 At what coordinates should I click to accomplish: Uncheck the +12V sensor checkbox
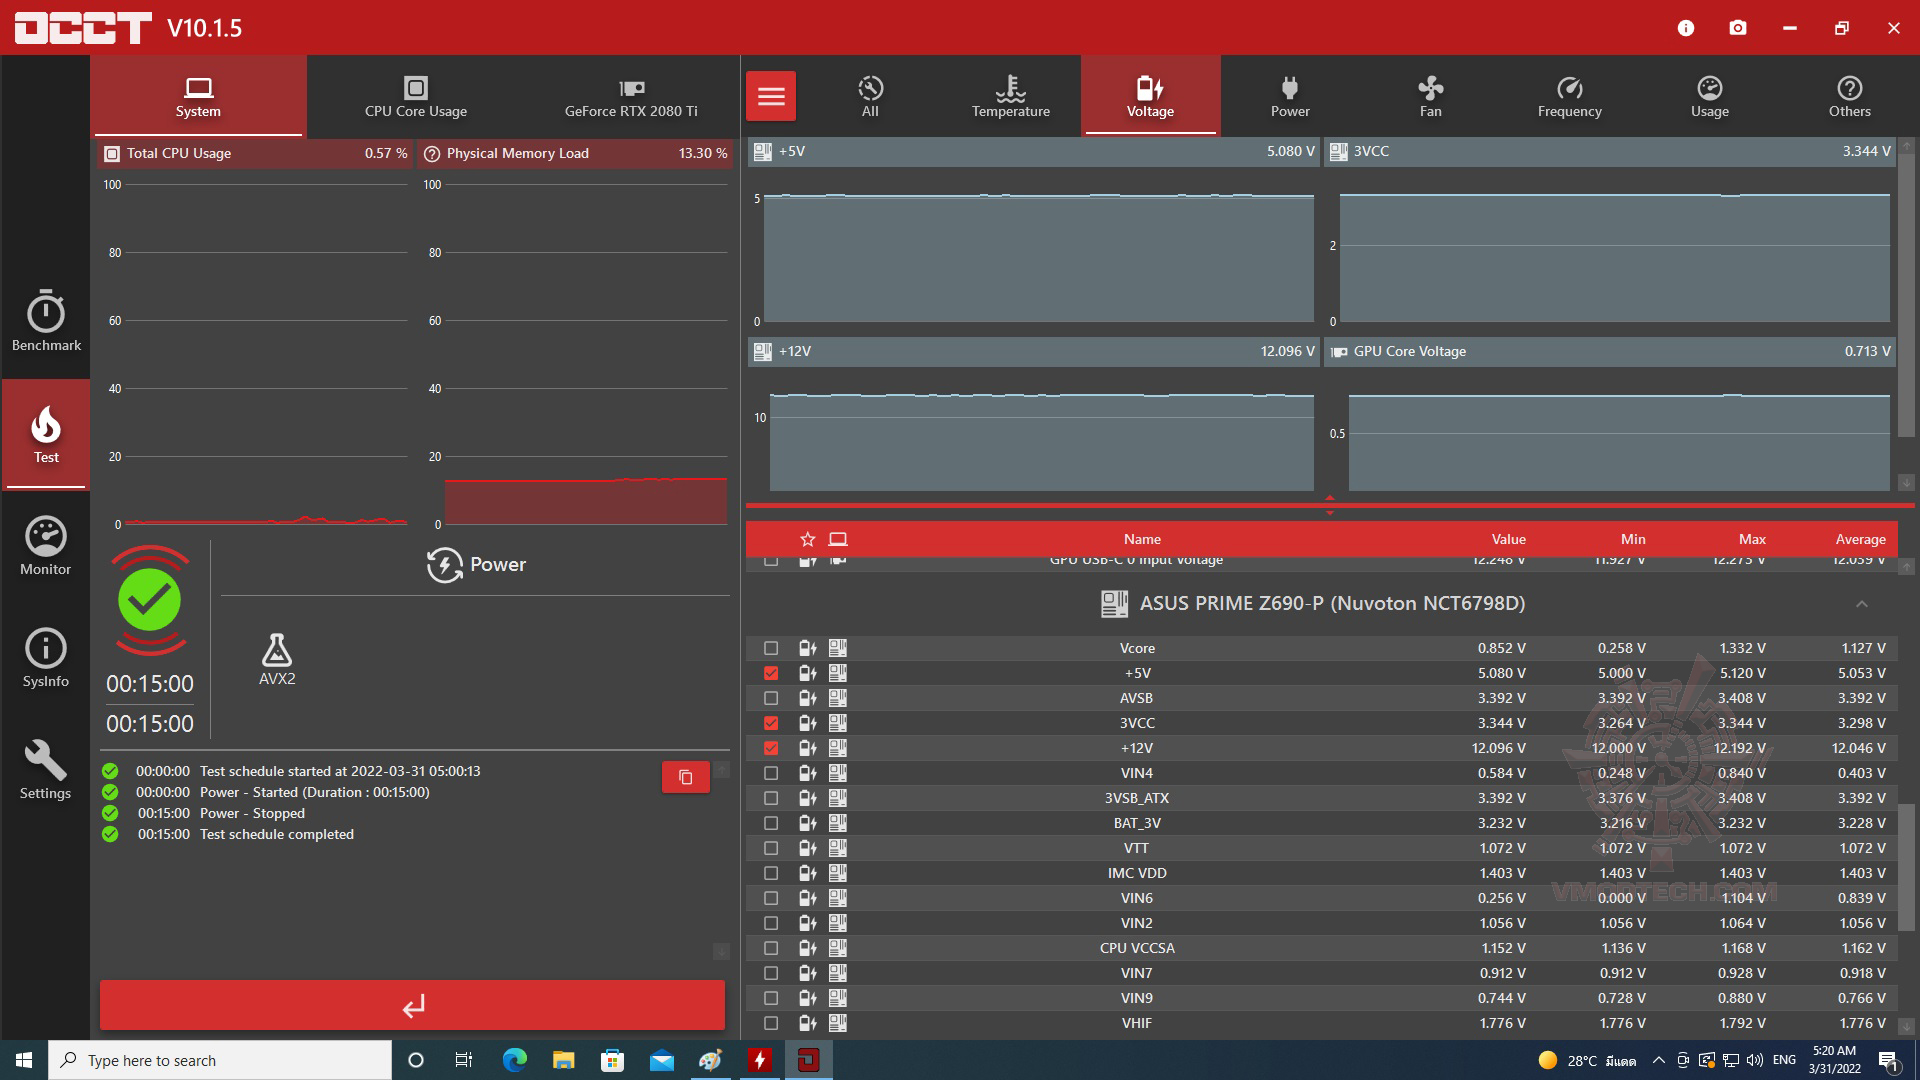tap(771, 748)
